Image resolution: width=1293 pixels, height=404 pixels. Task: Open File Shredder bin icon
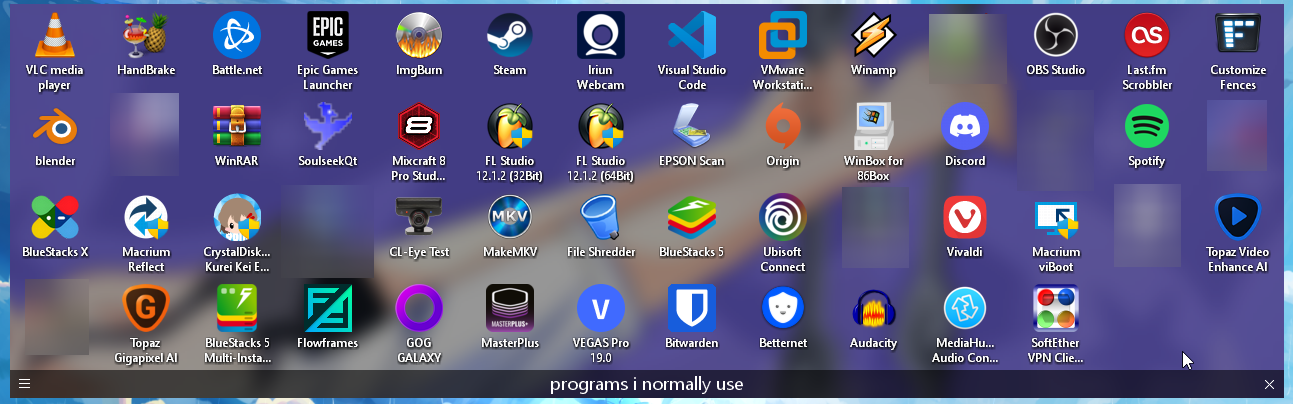pyautogui.click(x=601, y=219)
